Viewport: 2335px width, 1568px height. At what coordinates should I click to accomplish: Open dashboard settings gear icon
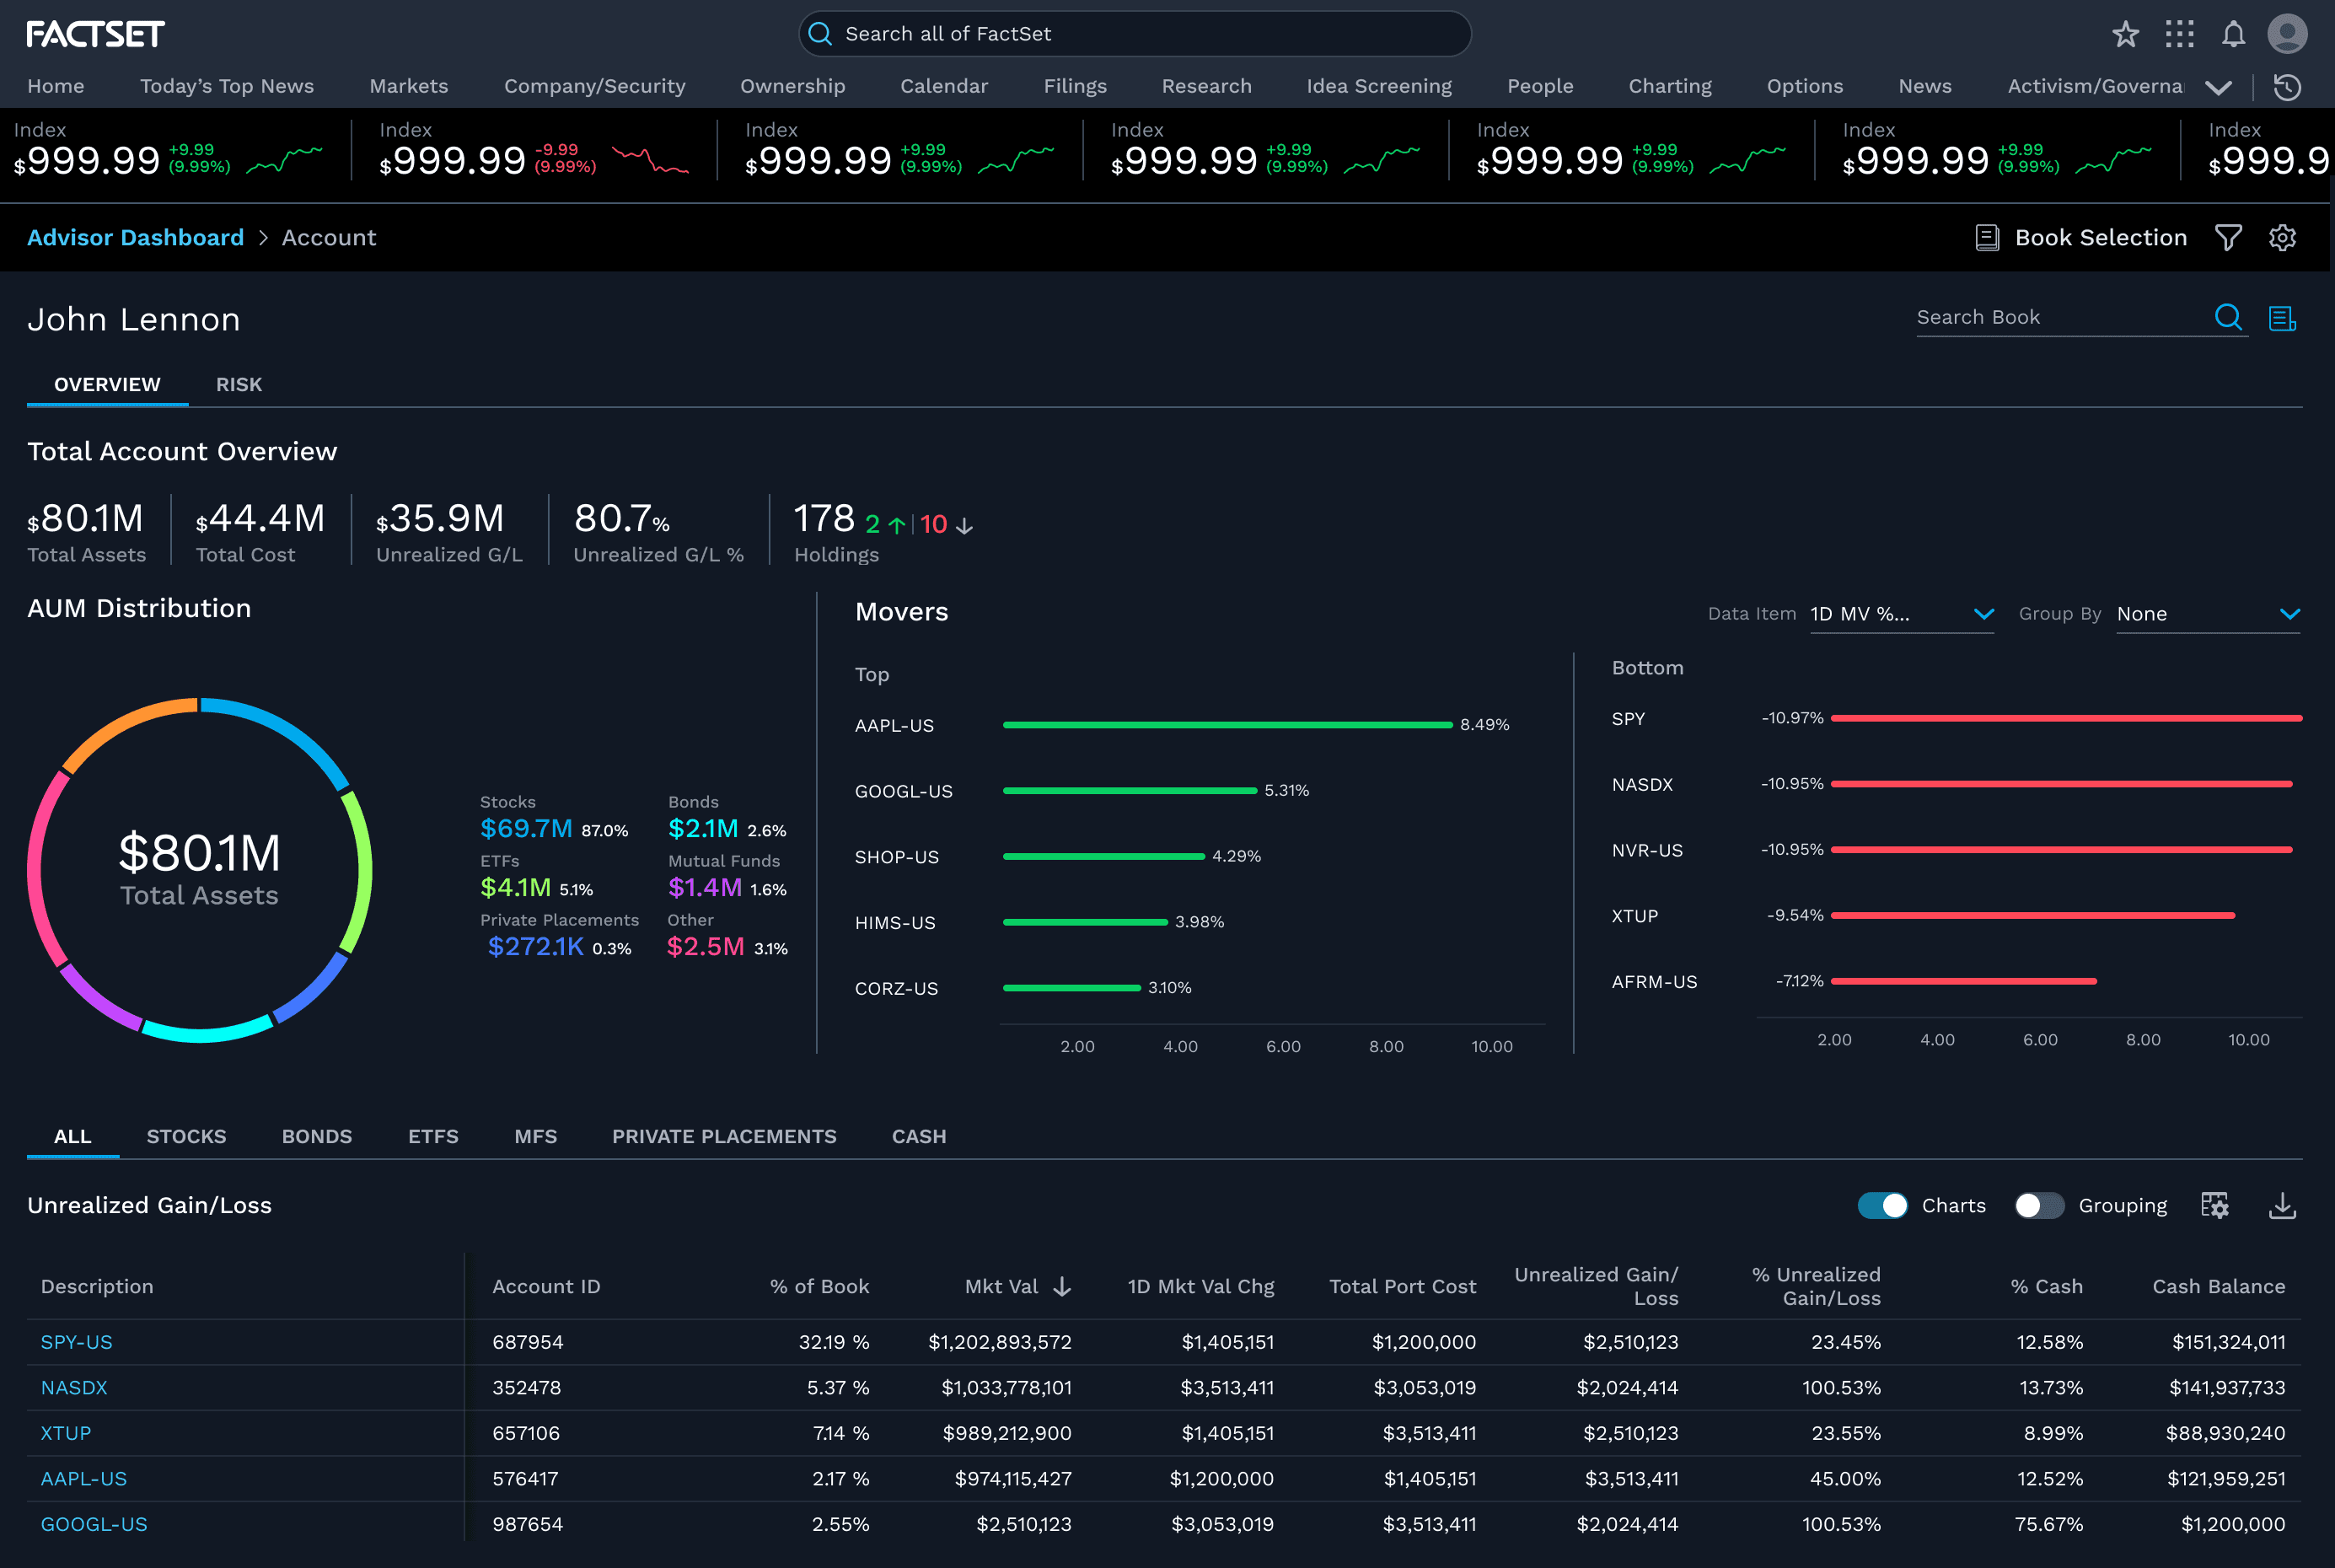(x=2282, y=238)
